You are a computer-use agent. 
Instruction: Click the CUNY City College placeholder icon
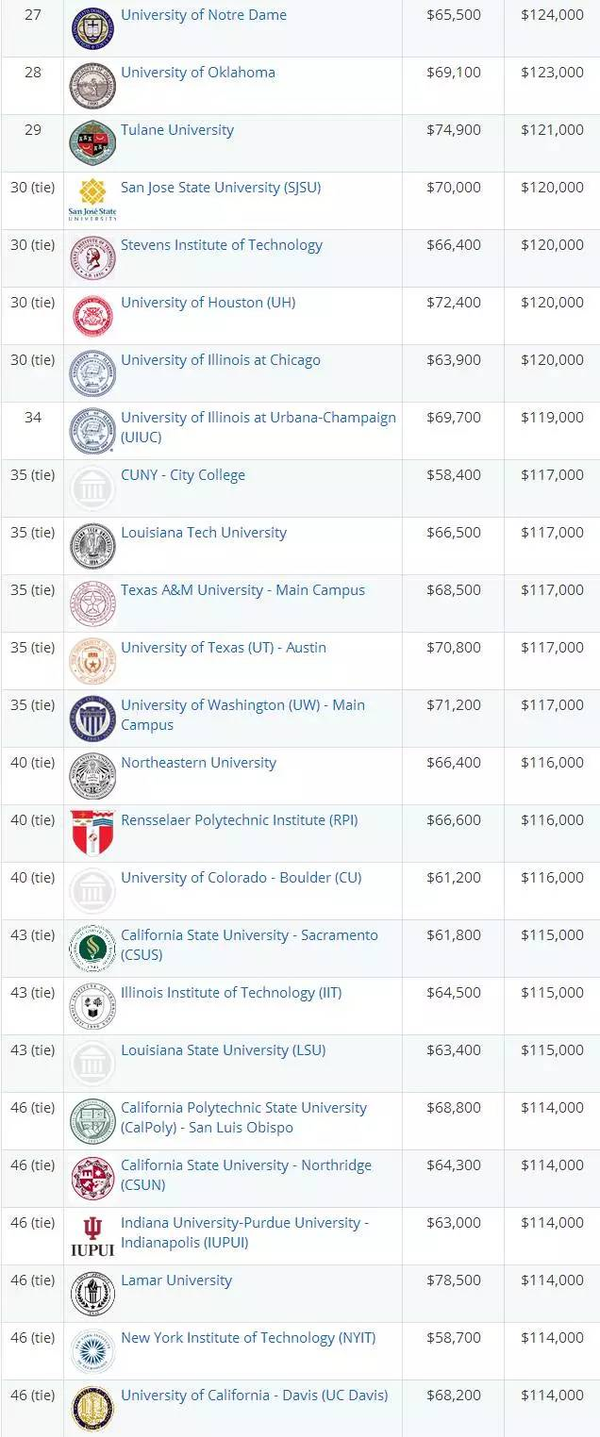click(x=93, y=488)
